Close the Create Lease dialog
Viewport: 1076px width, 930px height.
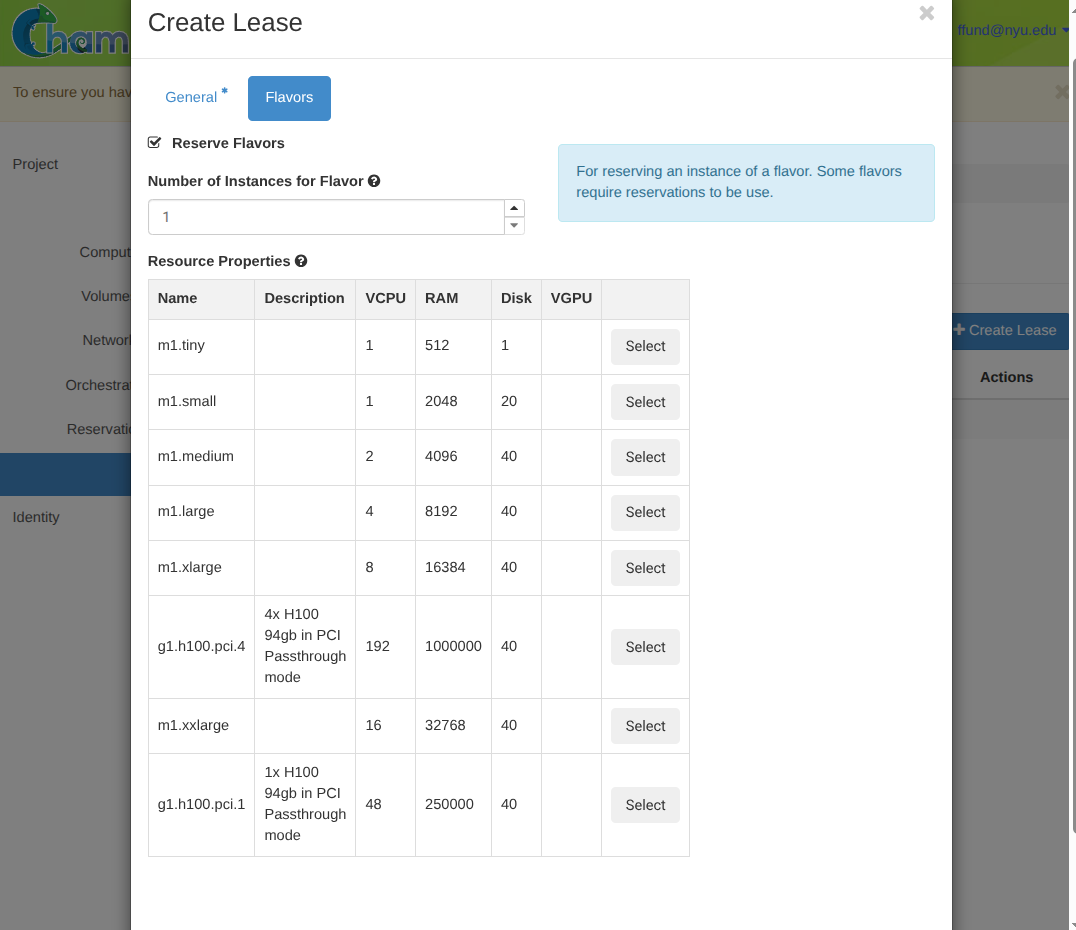[x=926, y=14]
